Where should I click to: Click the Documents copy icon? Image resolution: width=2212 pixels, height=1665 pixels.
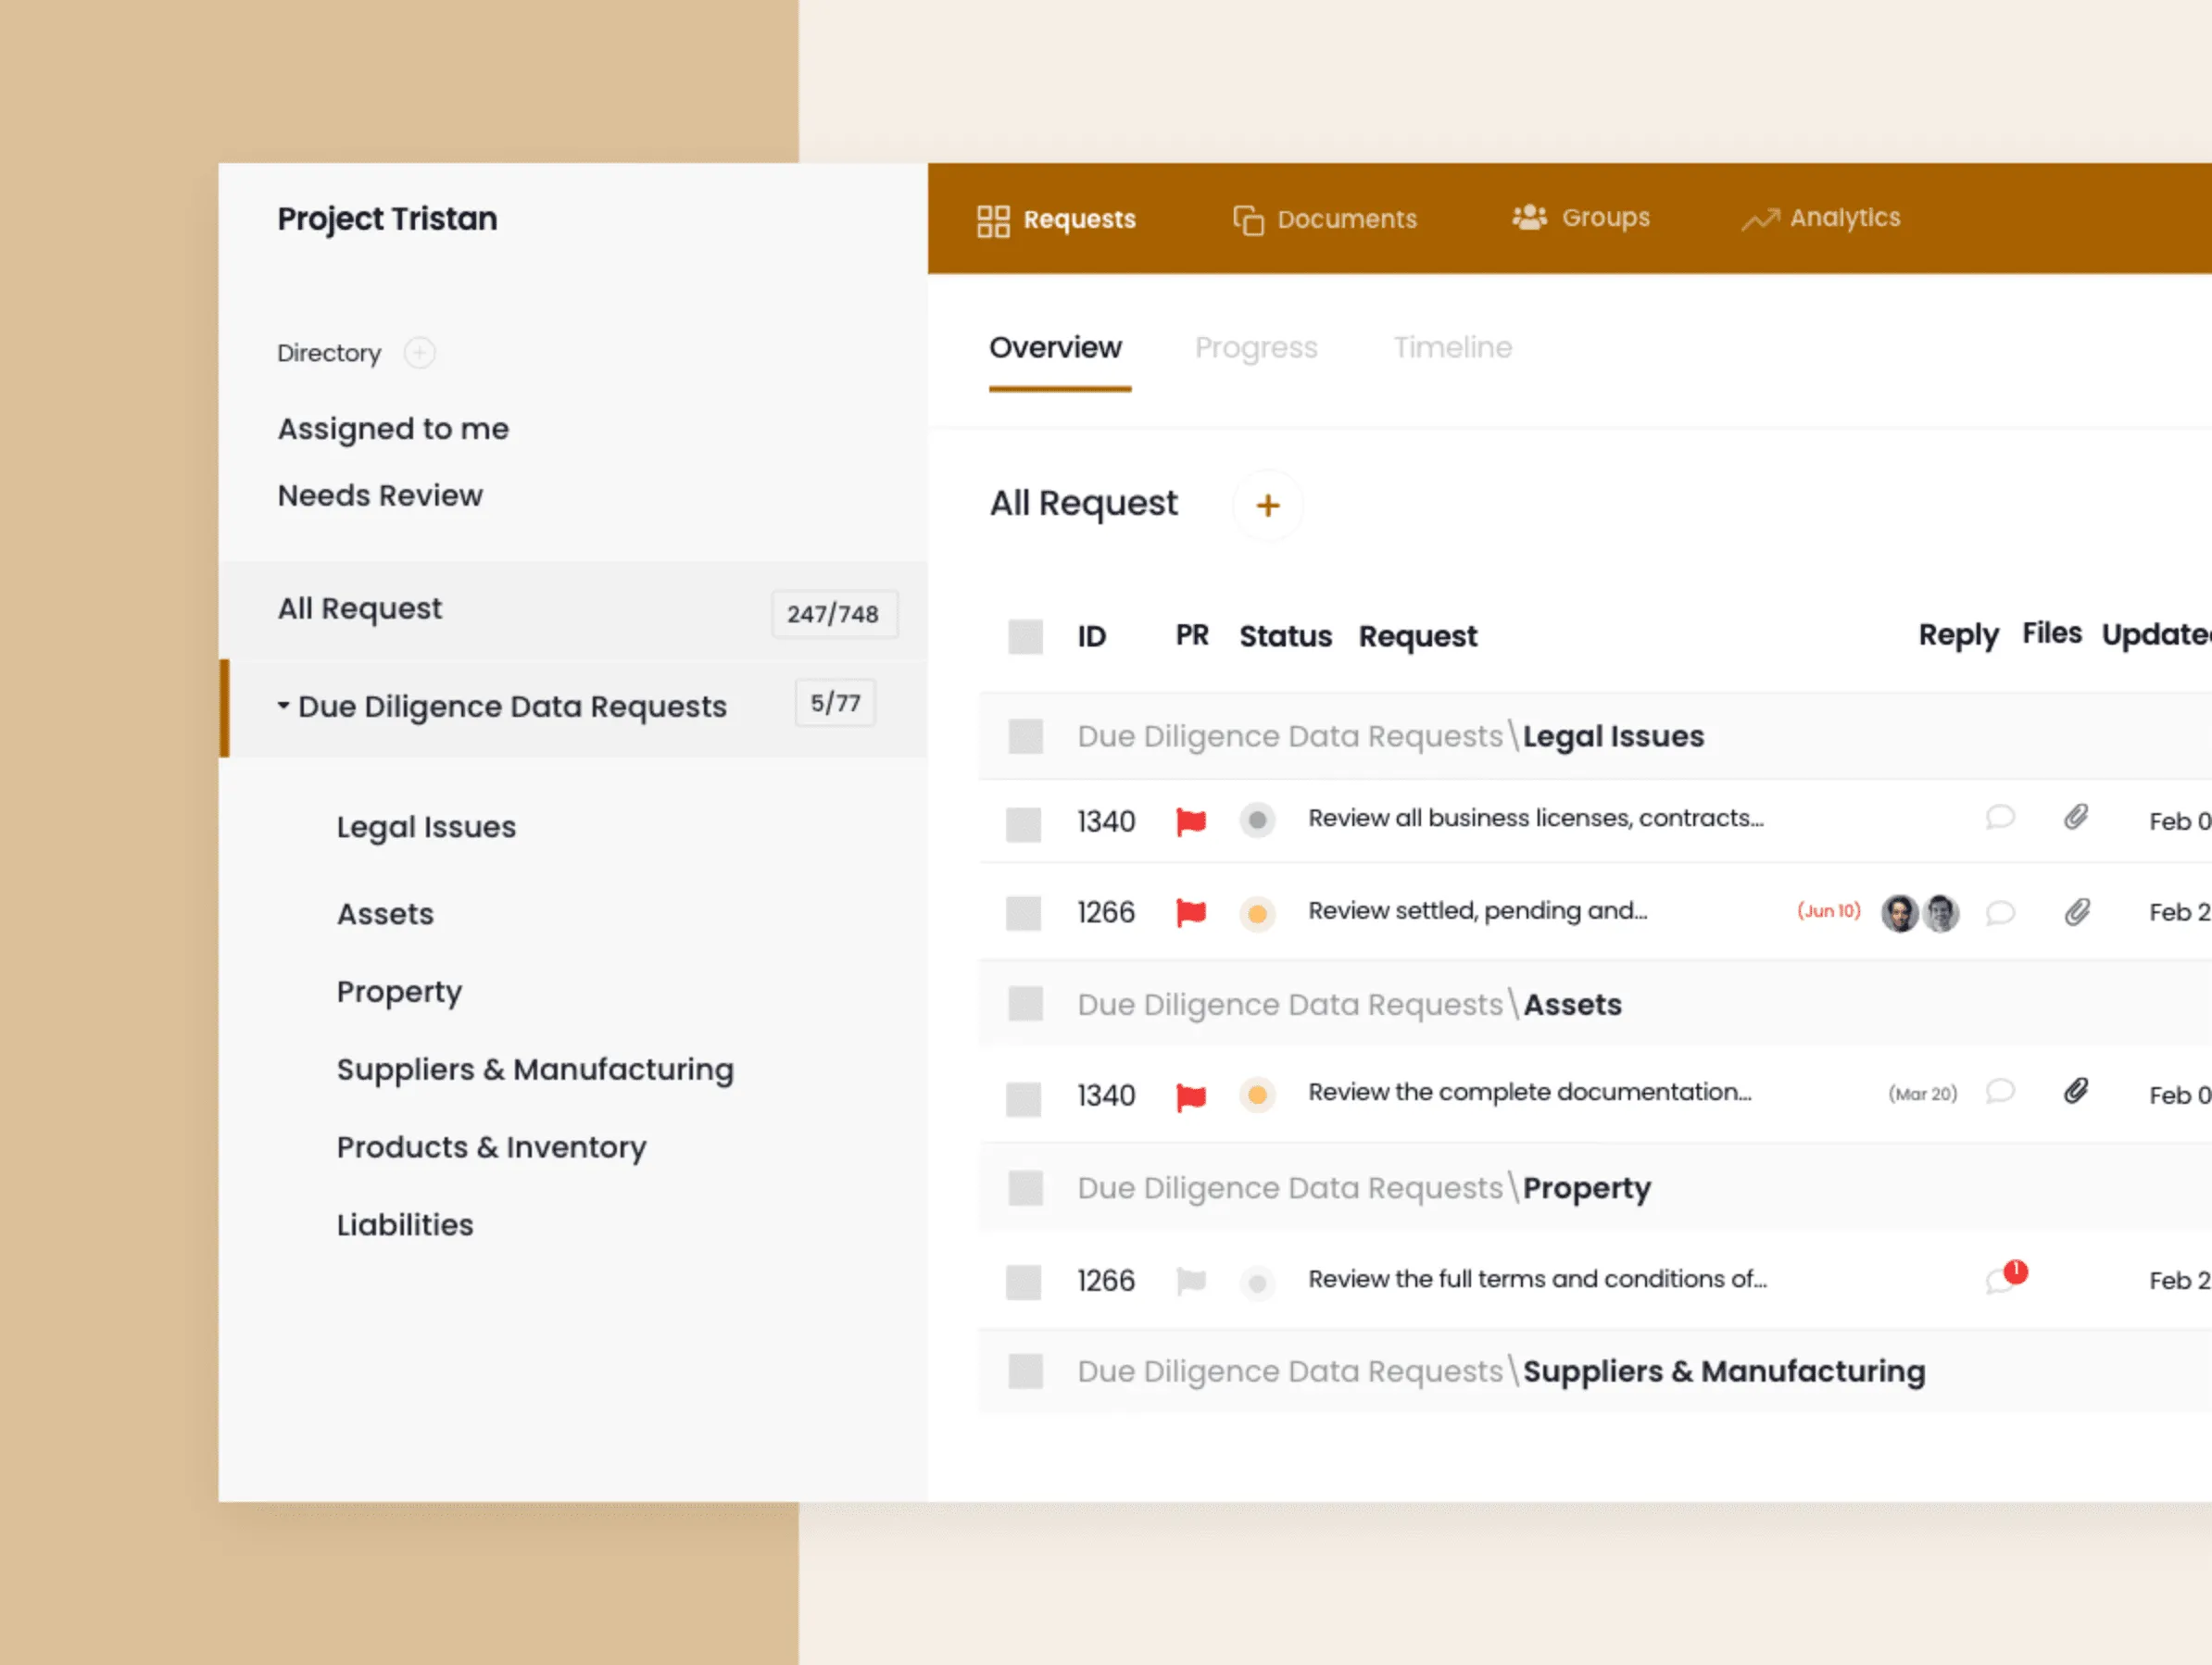(1247, 220)
